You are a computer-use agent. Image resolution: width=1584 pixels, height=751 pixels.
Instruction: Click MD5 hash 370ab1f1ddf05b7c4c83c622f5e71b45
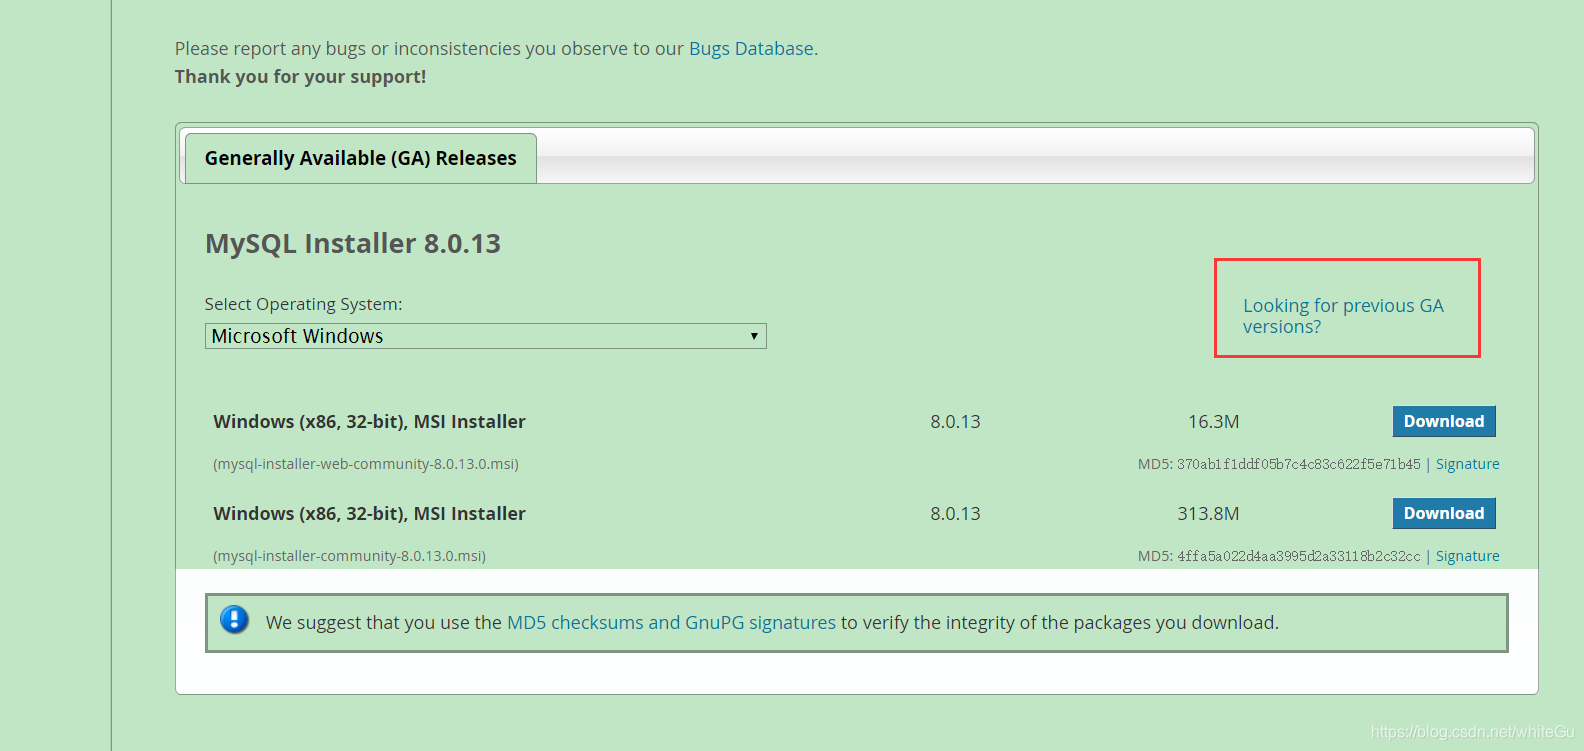point(1298,464)
